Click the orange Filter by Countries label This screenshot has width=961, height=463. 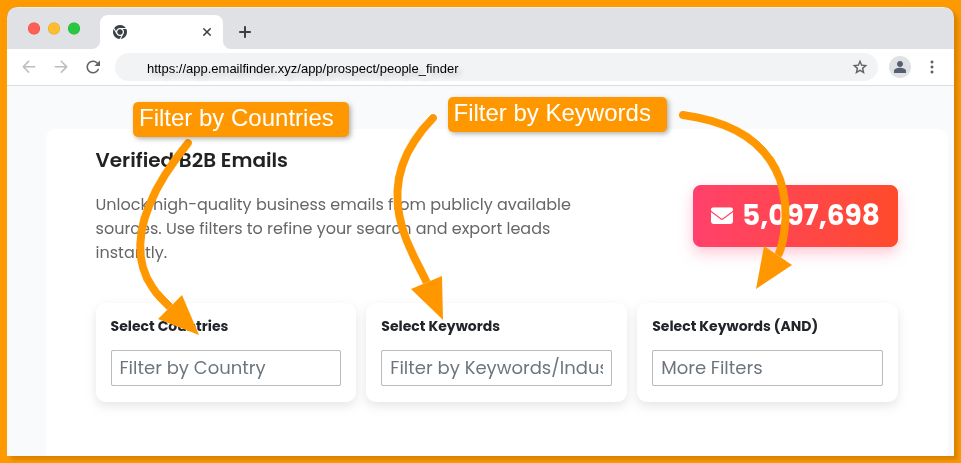236,118
